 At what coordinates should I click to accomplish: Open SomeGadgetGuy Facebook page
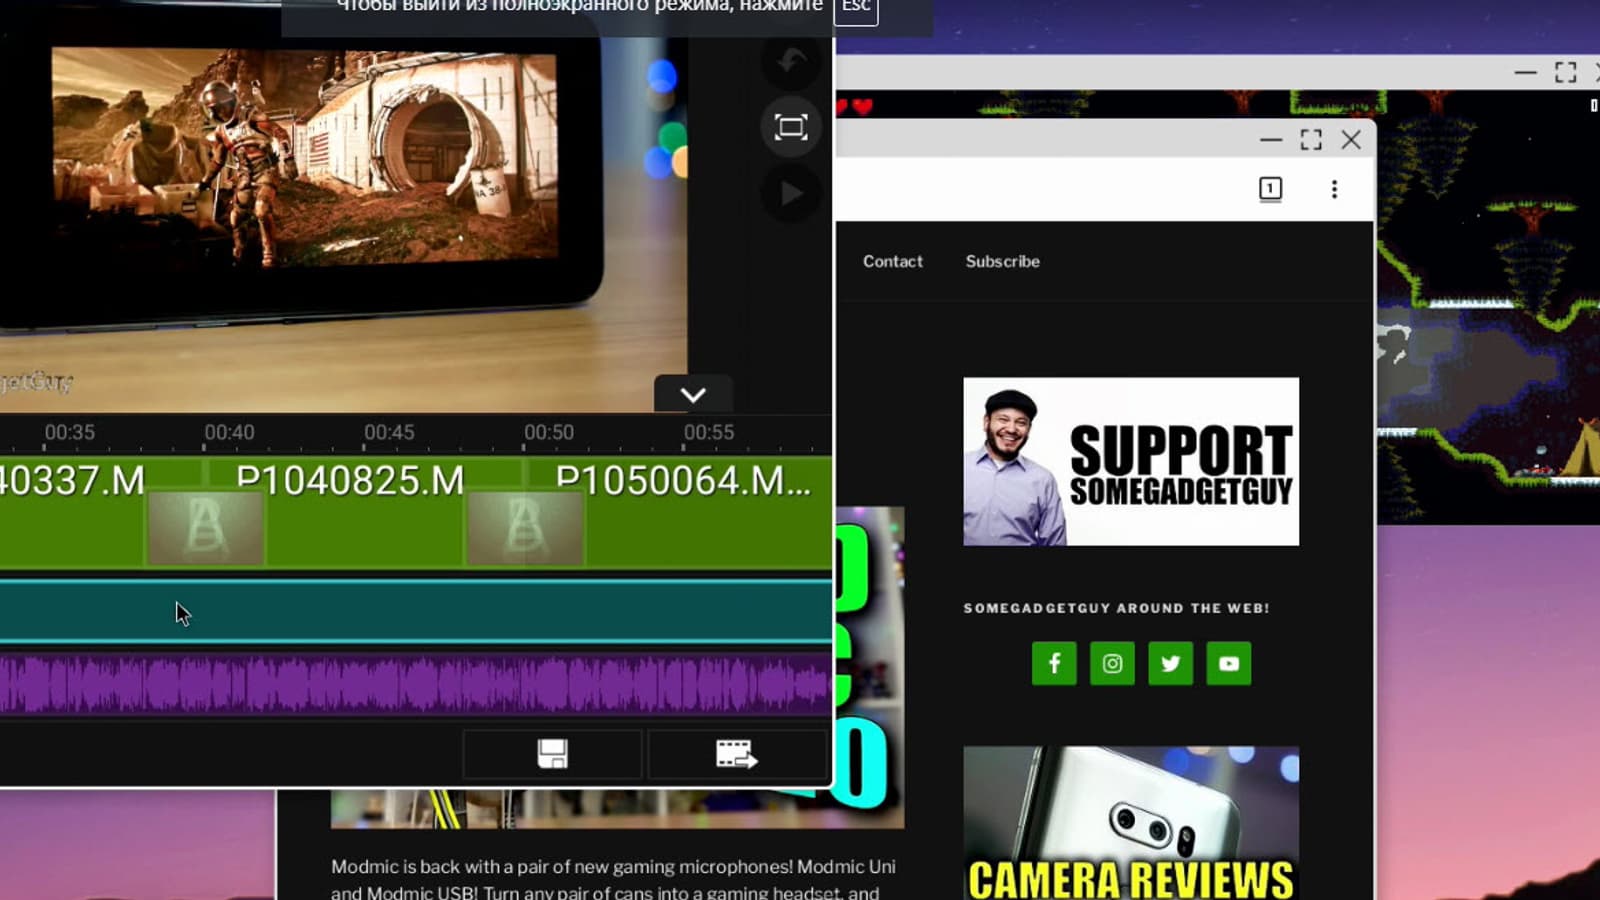coord(1054,663)
